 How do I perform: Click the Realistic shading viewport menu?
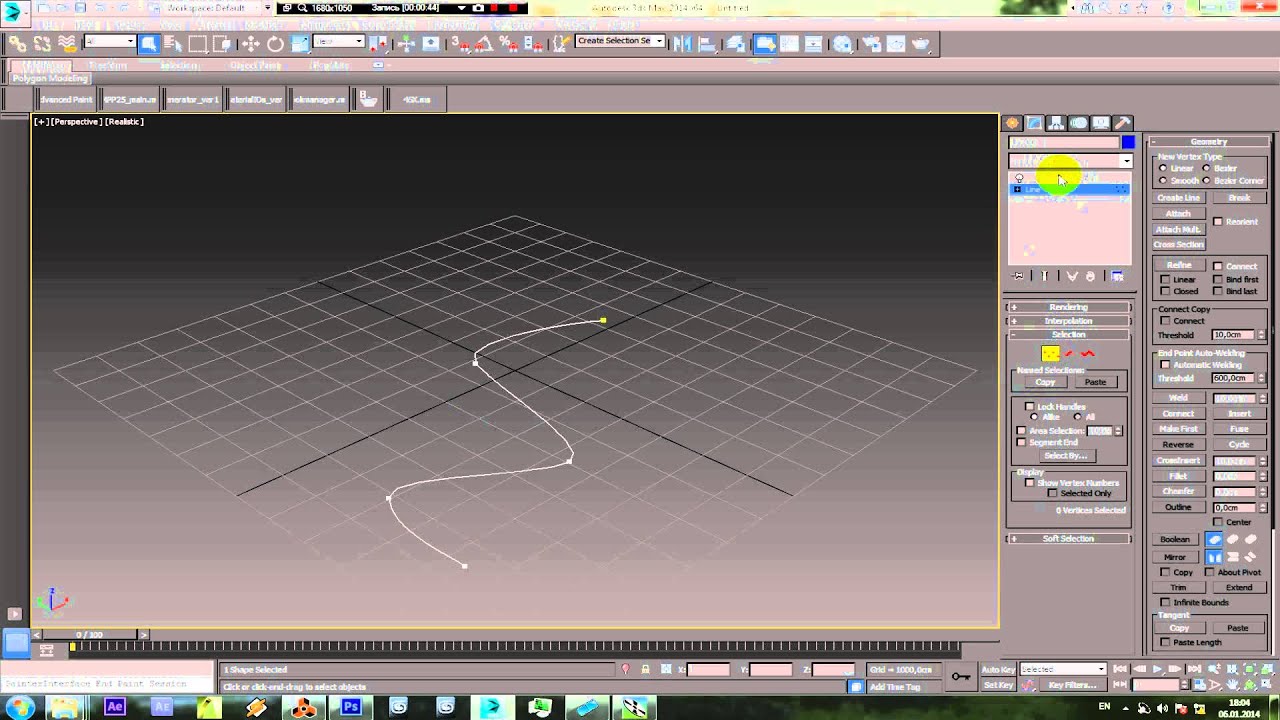tap(125, 122)
